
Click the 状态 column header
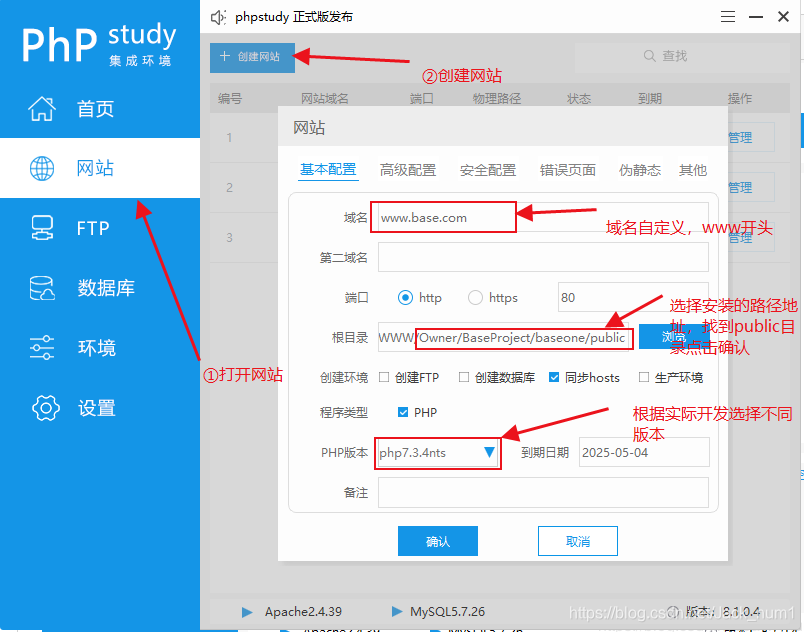click(x=579, y=98)
